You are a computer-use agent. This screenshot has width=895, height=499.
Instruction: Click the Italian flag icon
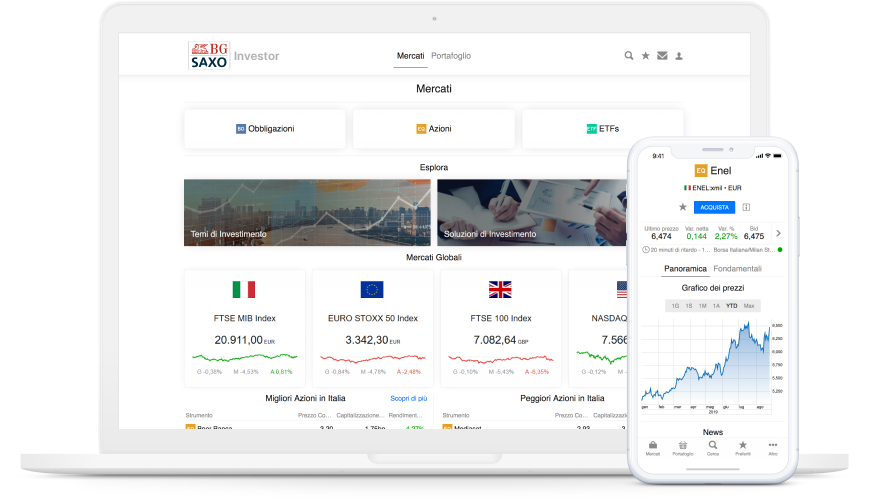[x=244, y=289]
